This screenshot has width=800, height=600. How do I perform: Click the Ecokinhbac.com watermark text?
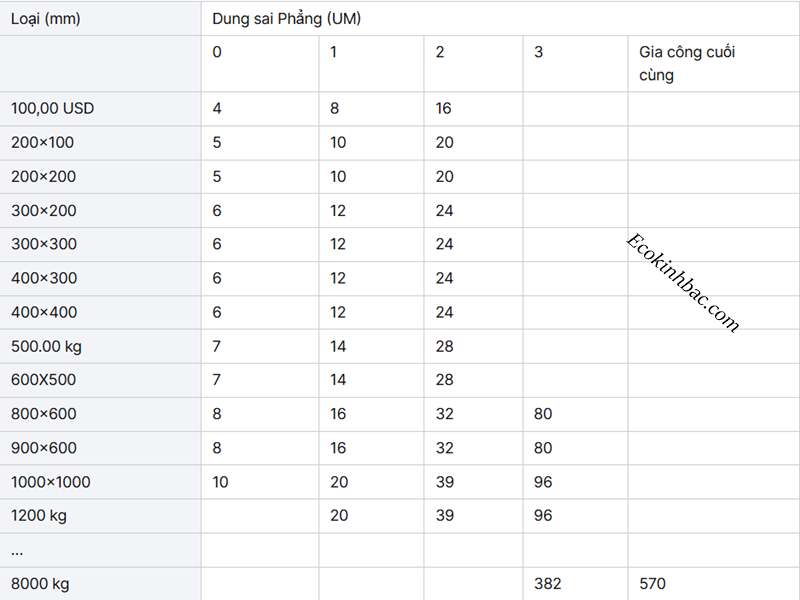click(681, 283)
